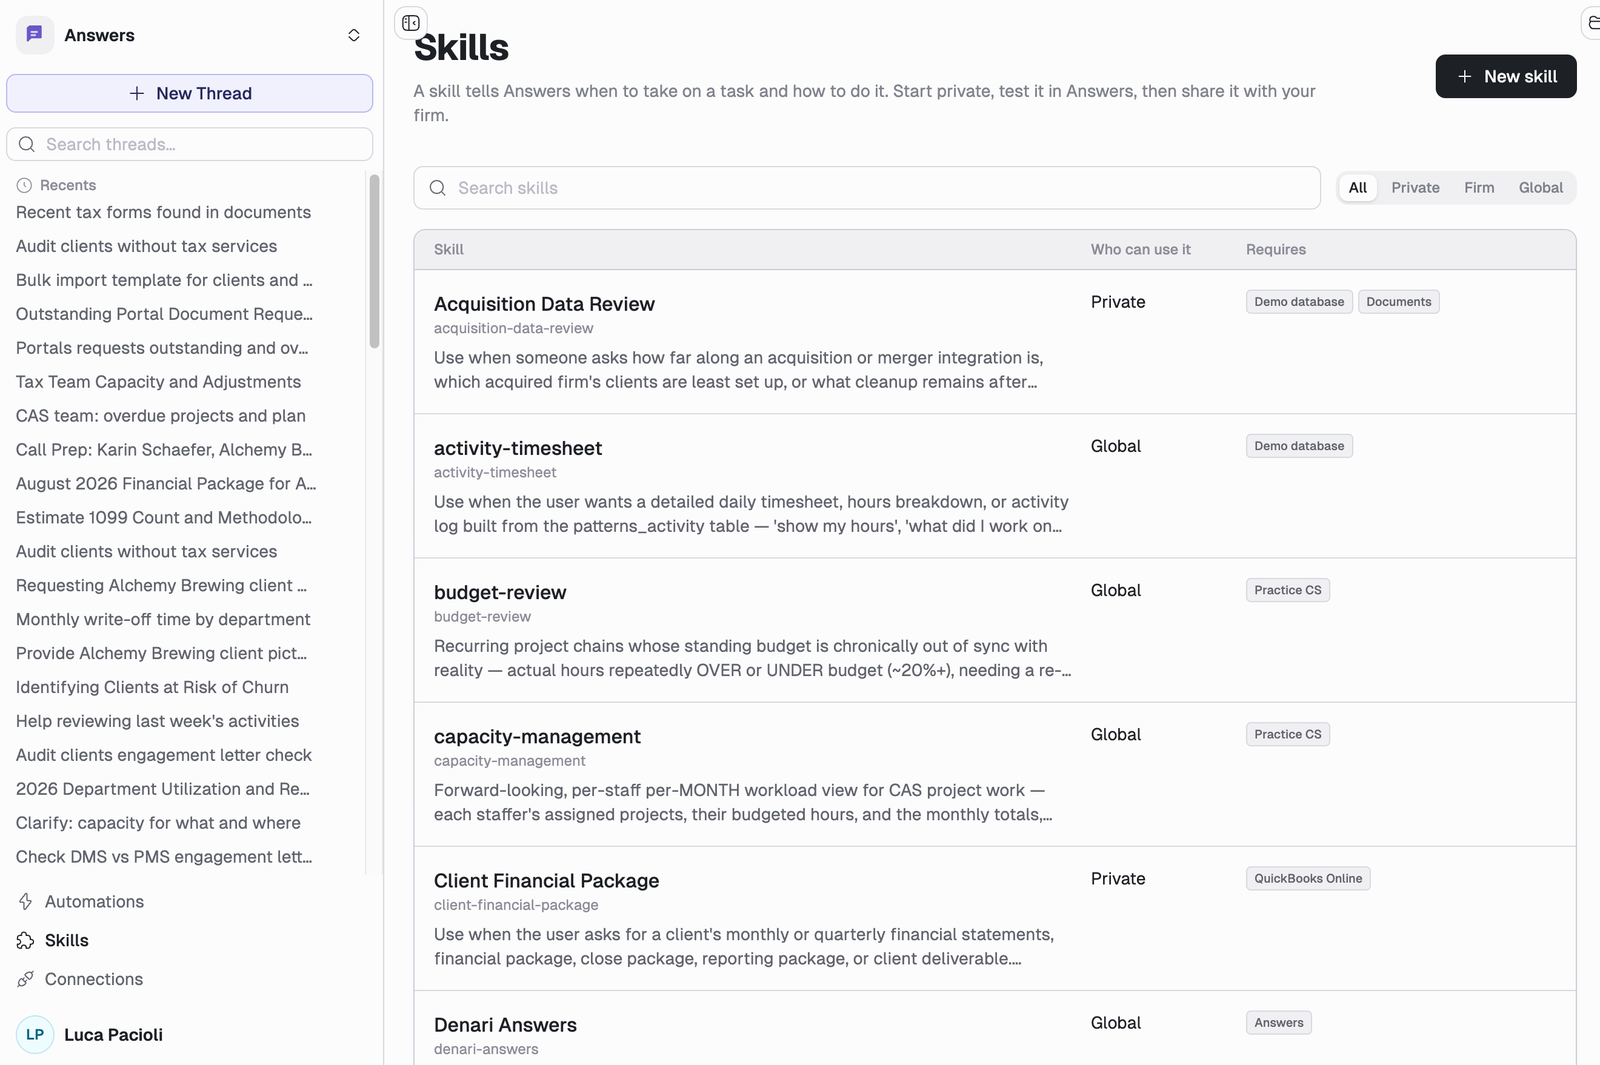Open thread Identifying Clients at Risk of Churn
The width and height of the screenshot is (1600, 1065).
(x=152, y=687)
